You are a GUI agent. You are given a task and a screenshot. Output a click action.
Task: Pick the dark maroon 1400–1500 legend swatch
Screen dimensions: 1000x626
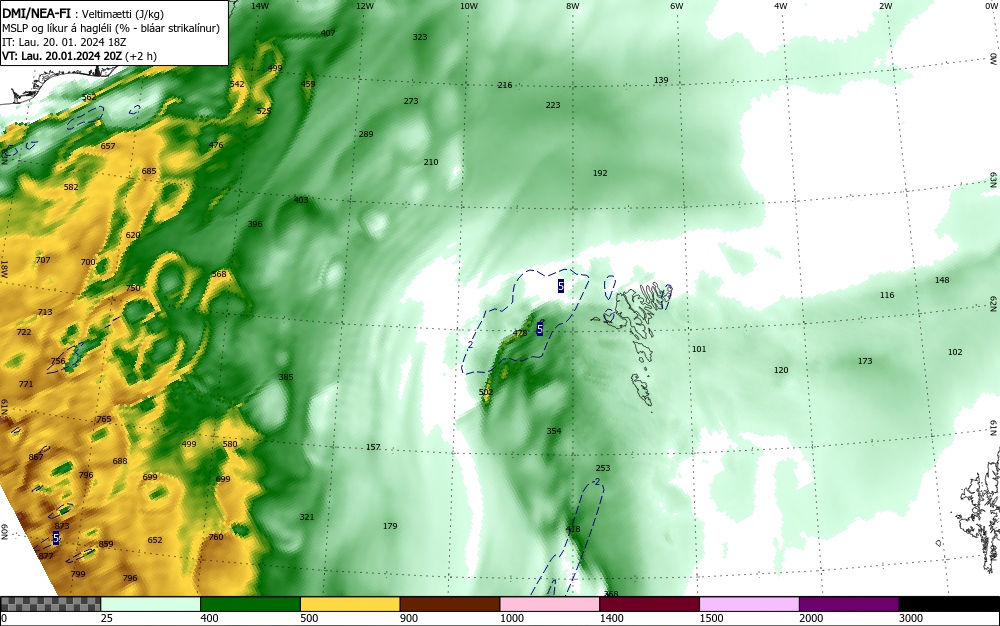point(649,604)
